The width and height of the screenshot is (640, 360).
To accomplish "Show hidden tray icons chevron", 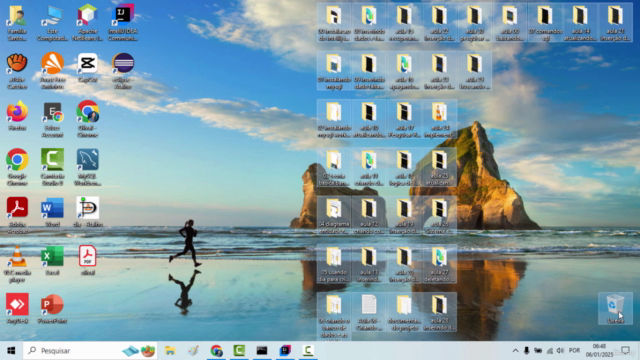I will click(515, 351).
